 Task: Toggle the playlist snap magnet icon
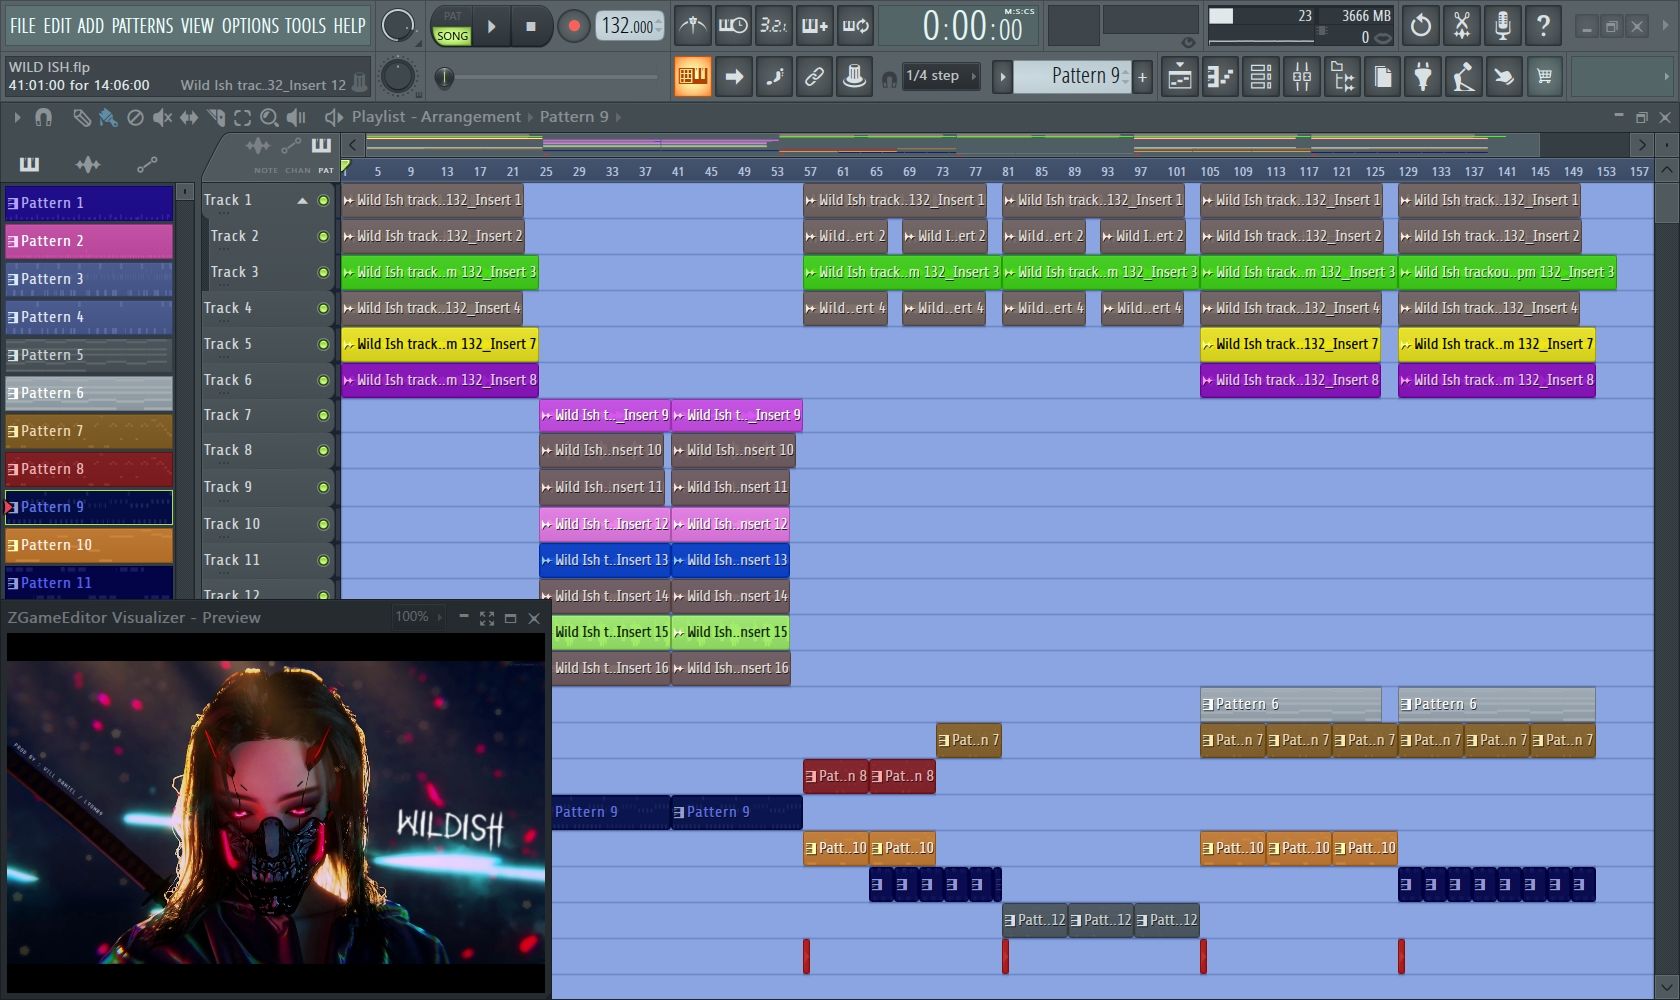point(43,118)
